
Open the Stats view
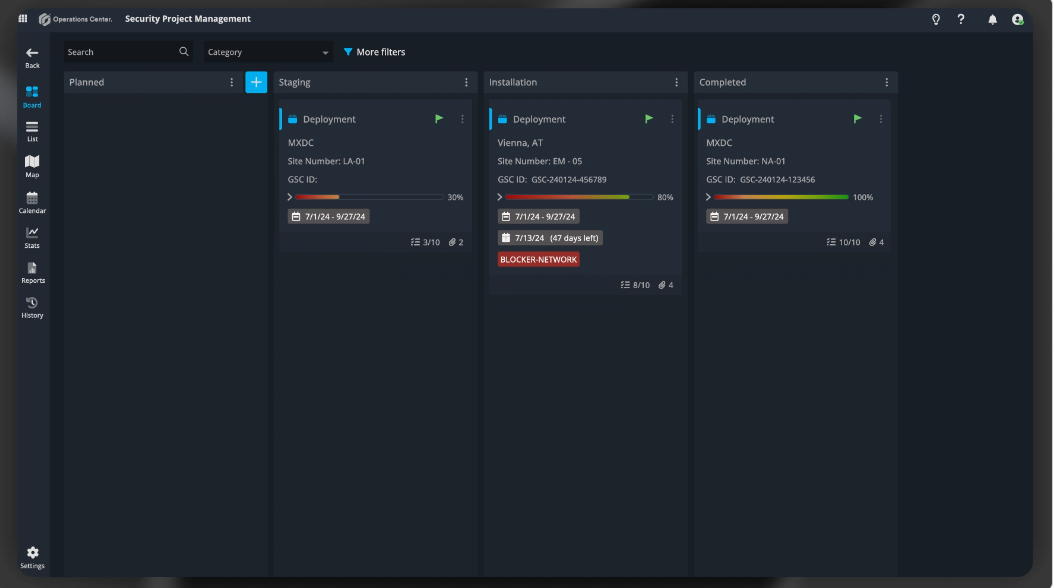point(32,238)
